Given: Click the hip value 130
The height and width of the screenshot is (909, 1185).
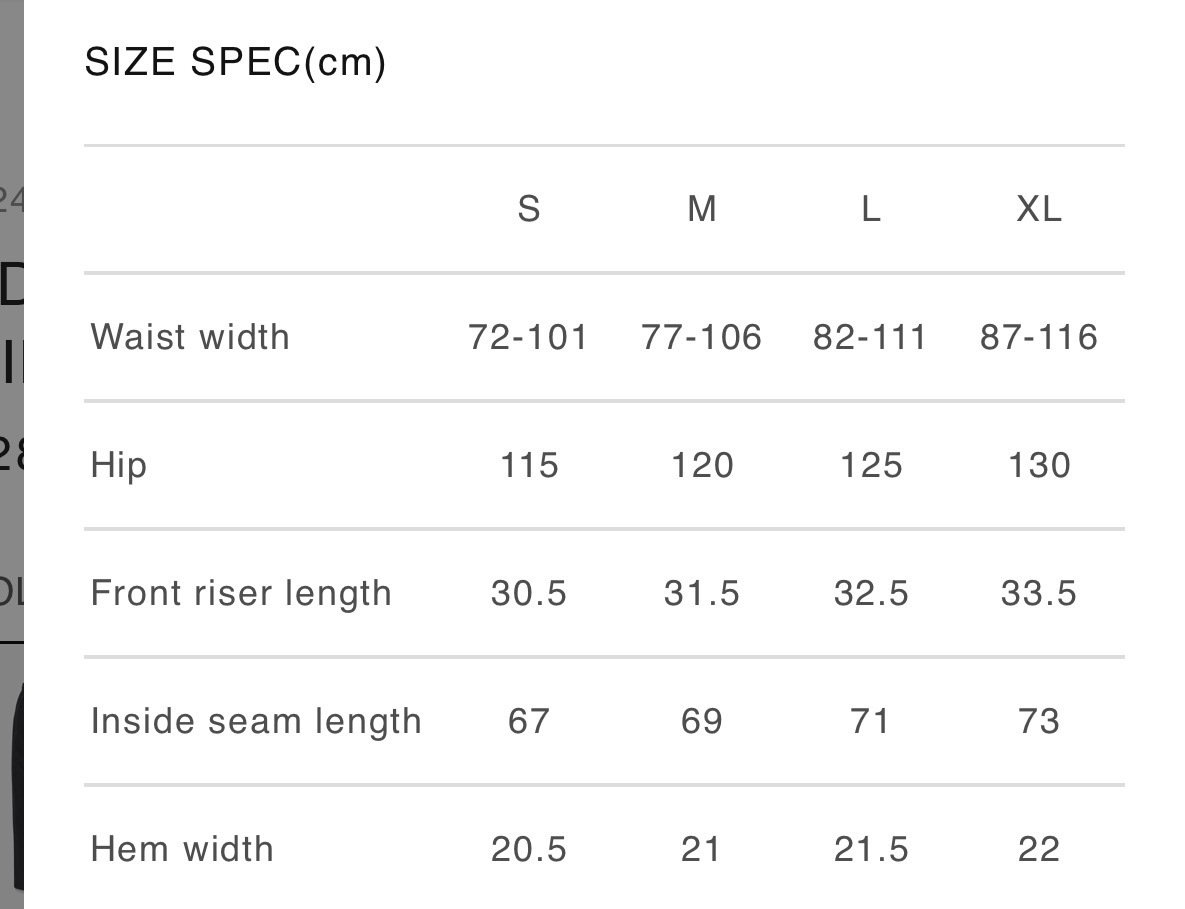Looking at the screenshot, I should click(1038, 465).
